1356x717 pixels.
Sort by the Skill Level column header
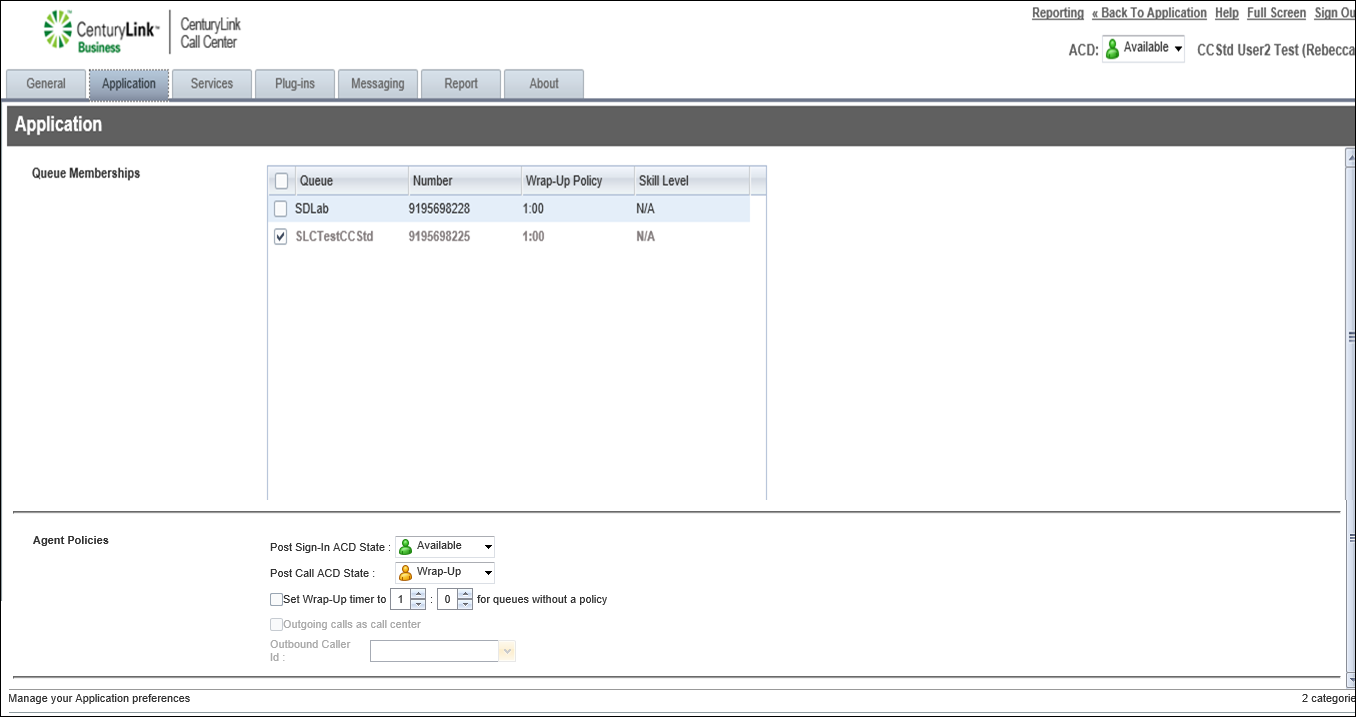(692, 181)
